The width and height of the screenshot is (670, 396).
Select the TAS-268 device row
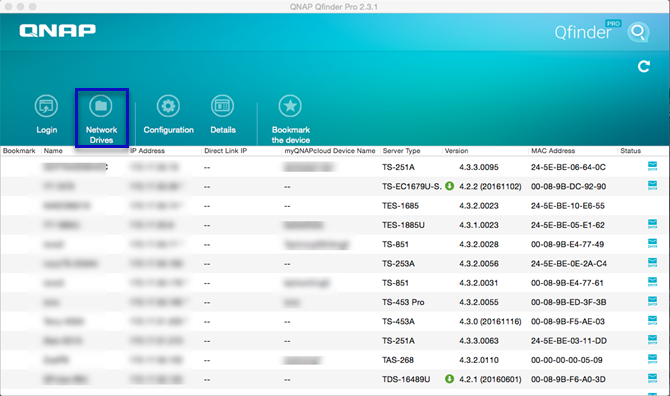point(335,360)
